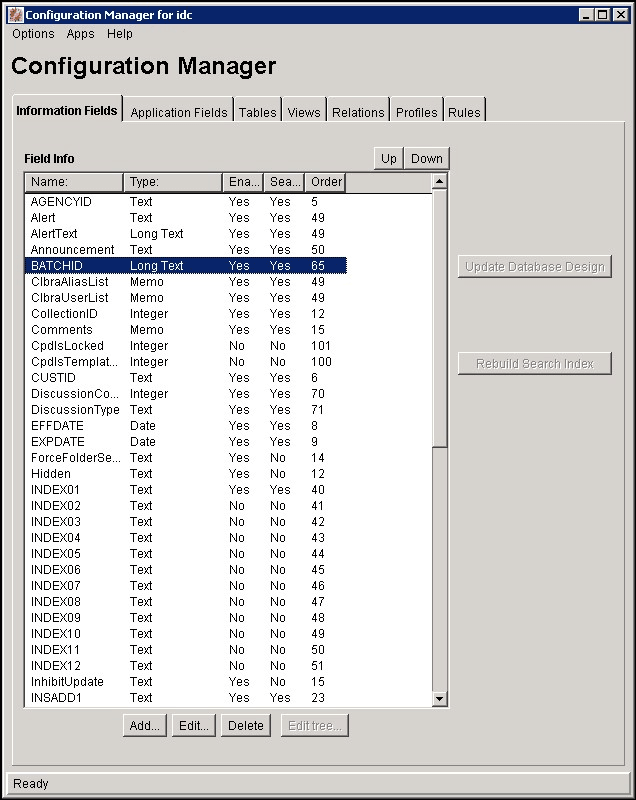The image size is (636, 800).
Task: Click the Down button
Action: 427,159
